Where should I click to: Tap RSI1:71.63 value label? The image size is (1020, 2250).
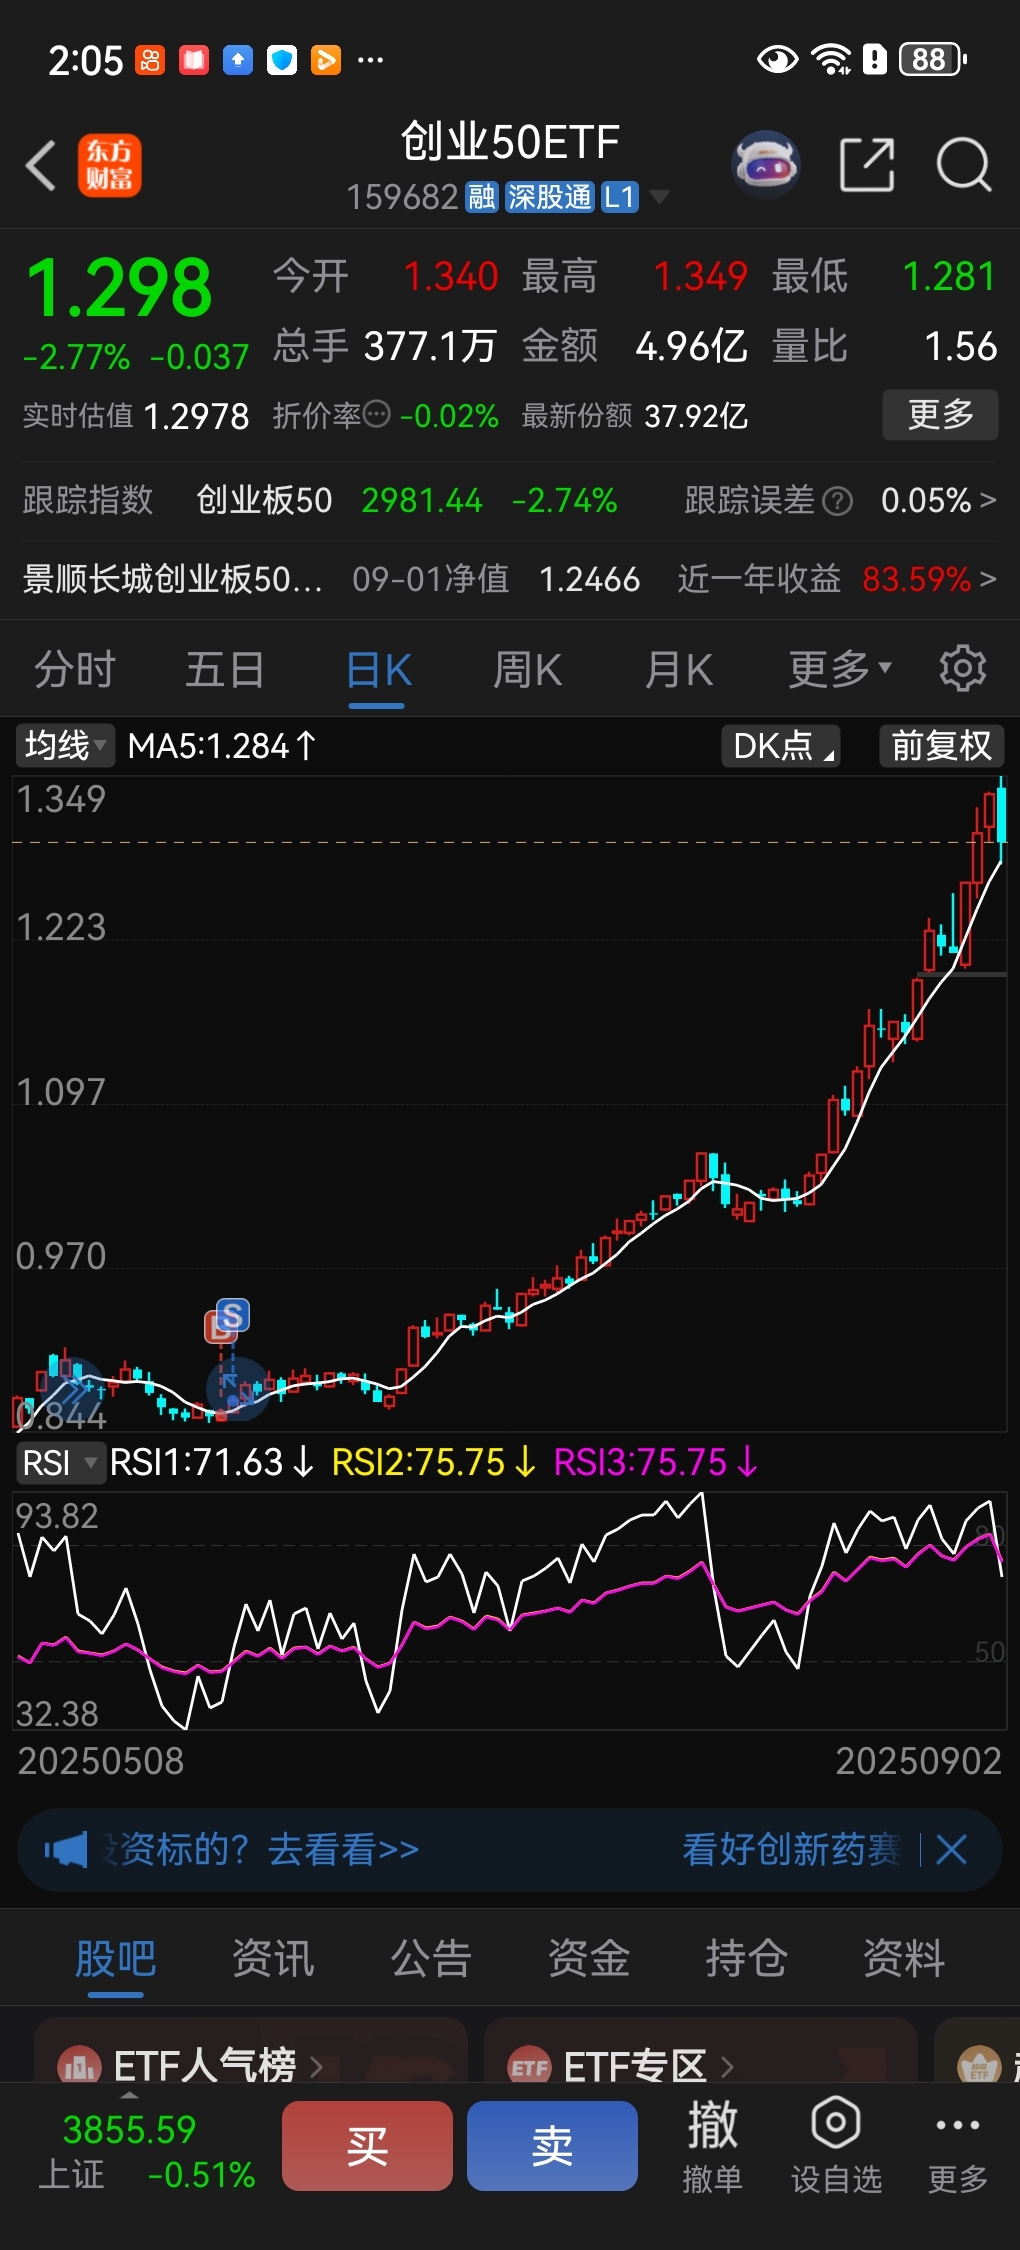(212, 1463)
